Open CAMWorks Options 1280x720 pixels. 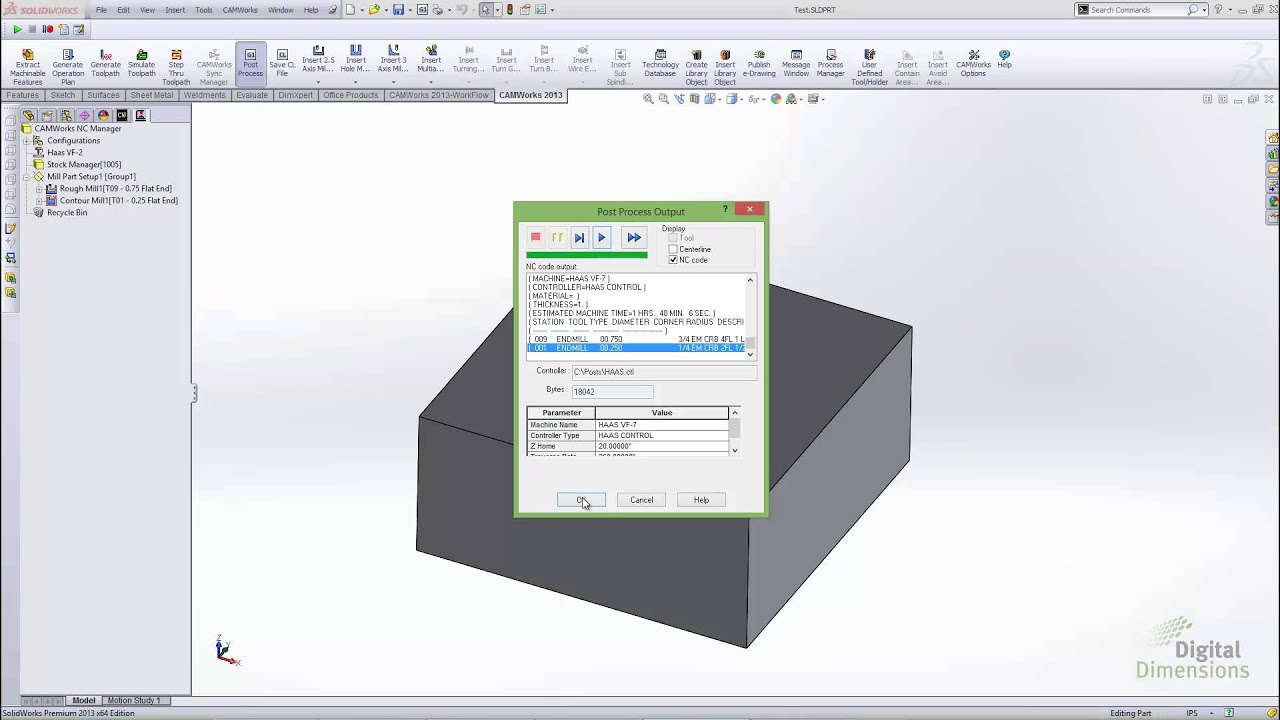click(x=973, y=64)
